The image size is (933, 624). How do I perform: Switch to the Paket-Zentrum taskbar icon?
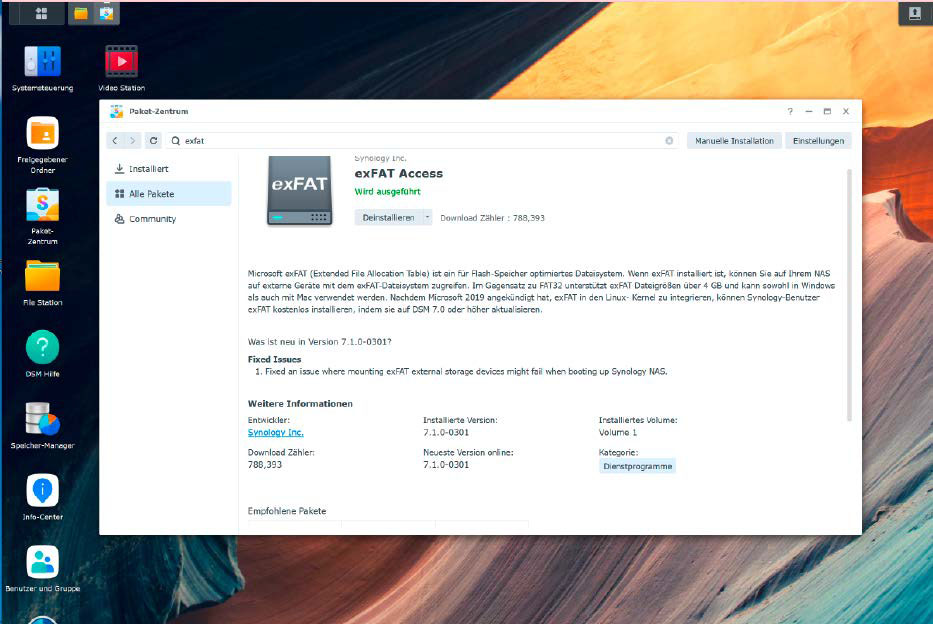(x=107, y=13)
